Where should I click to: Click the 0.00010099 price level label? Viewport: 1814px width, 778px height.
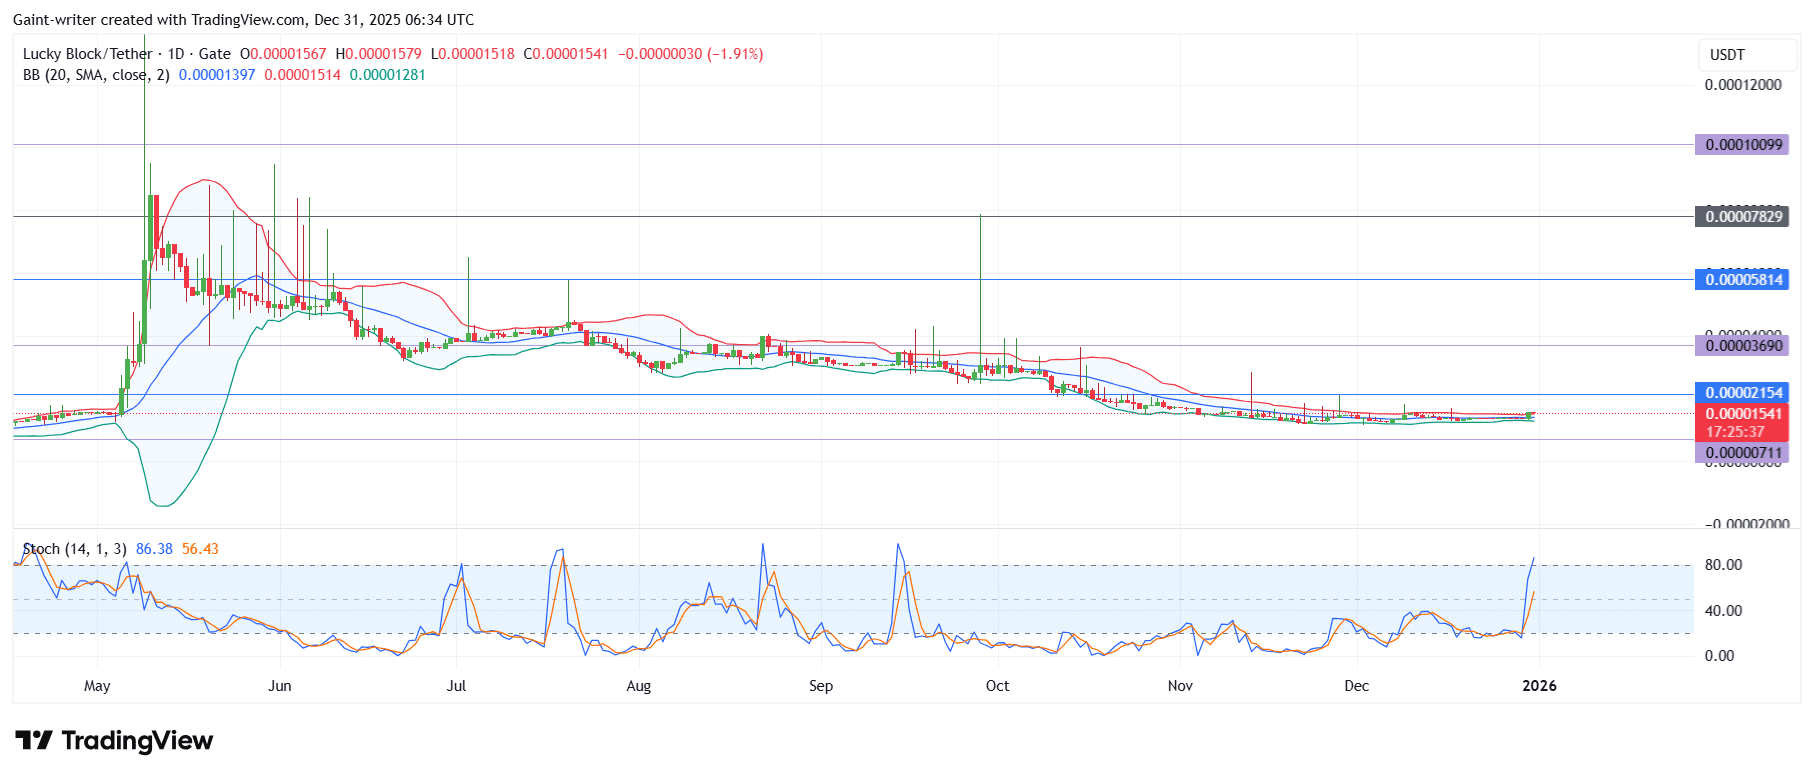coord(1743,145)
